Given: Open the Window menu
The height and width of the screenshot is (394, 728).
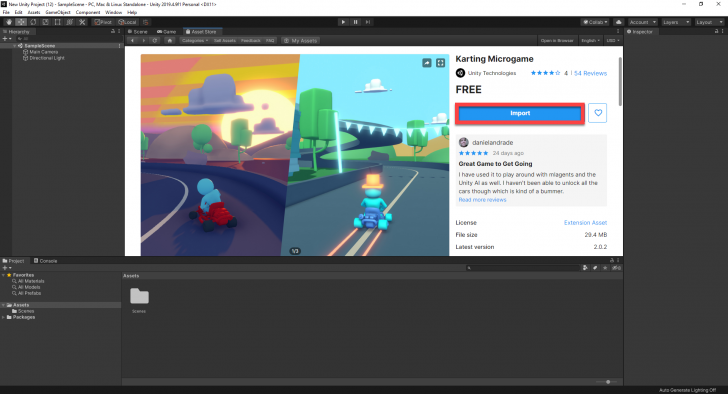Looking at the screenshot, I should [113, 13].
